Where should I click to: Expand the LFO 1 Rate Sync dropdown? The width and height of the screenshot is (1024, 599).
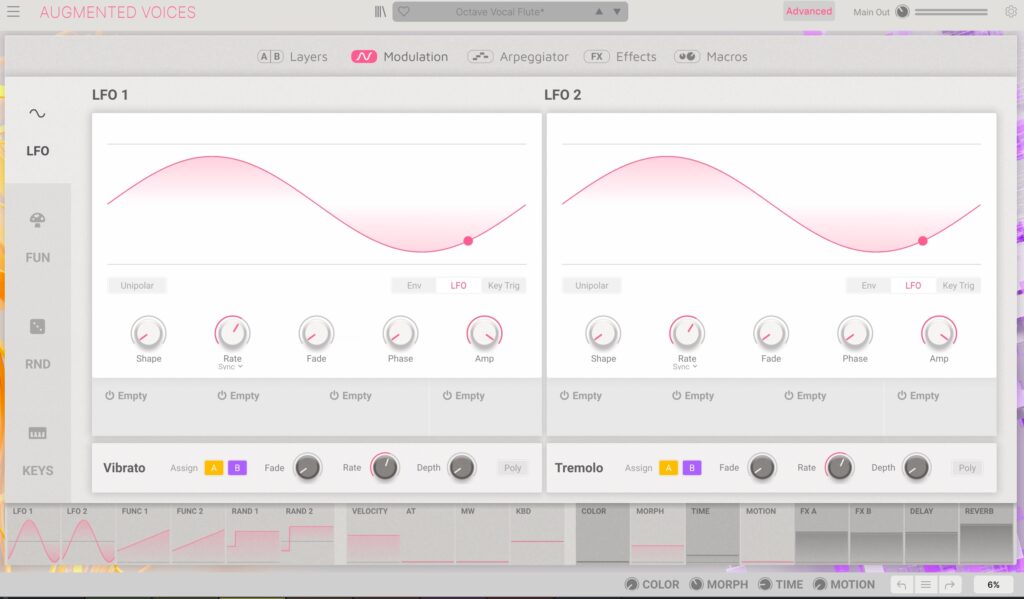coord(232,367)
